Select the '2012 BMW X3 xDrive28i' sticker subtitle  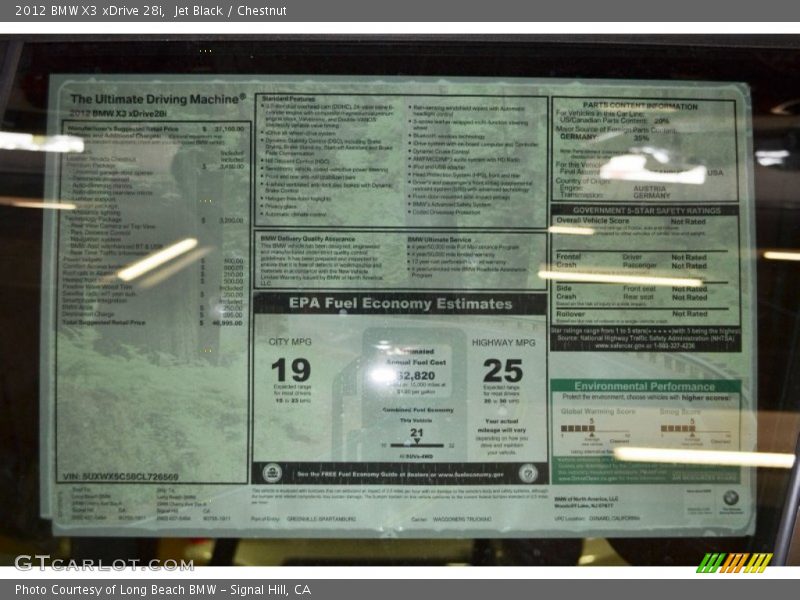tap(118, 113)
